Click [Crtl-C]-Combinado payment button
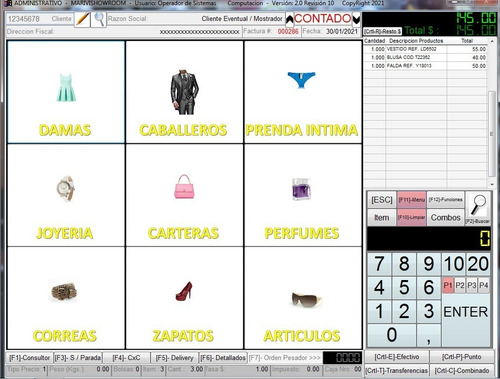Viewport: 500px width, 379px height. point(462,370)
